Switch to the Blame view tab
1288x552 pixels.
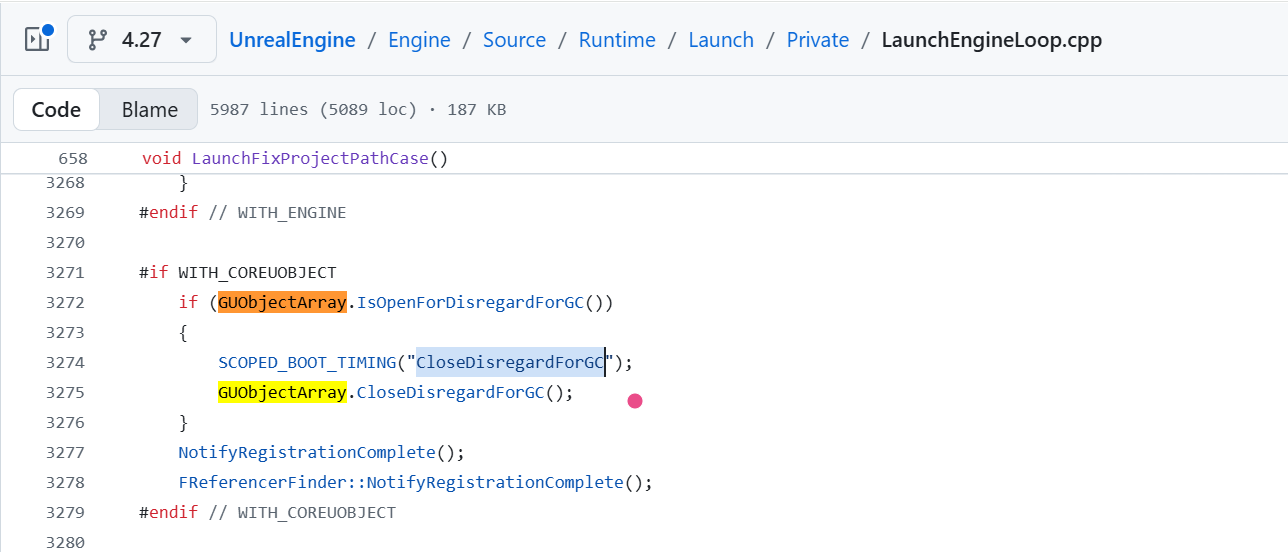tap(149, 110)
